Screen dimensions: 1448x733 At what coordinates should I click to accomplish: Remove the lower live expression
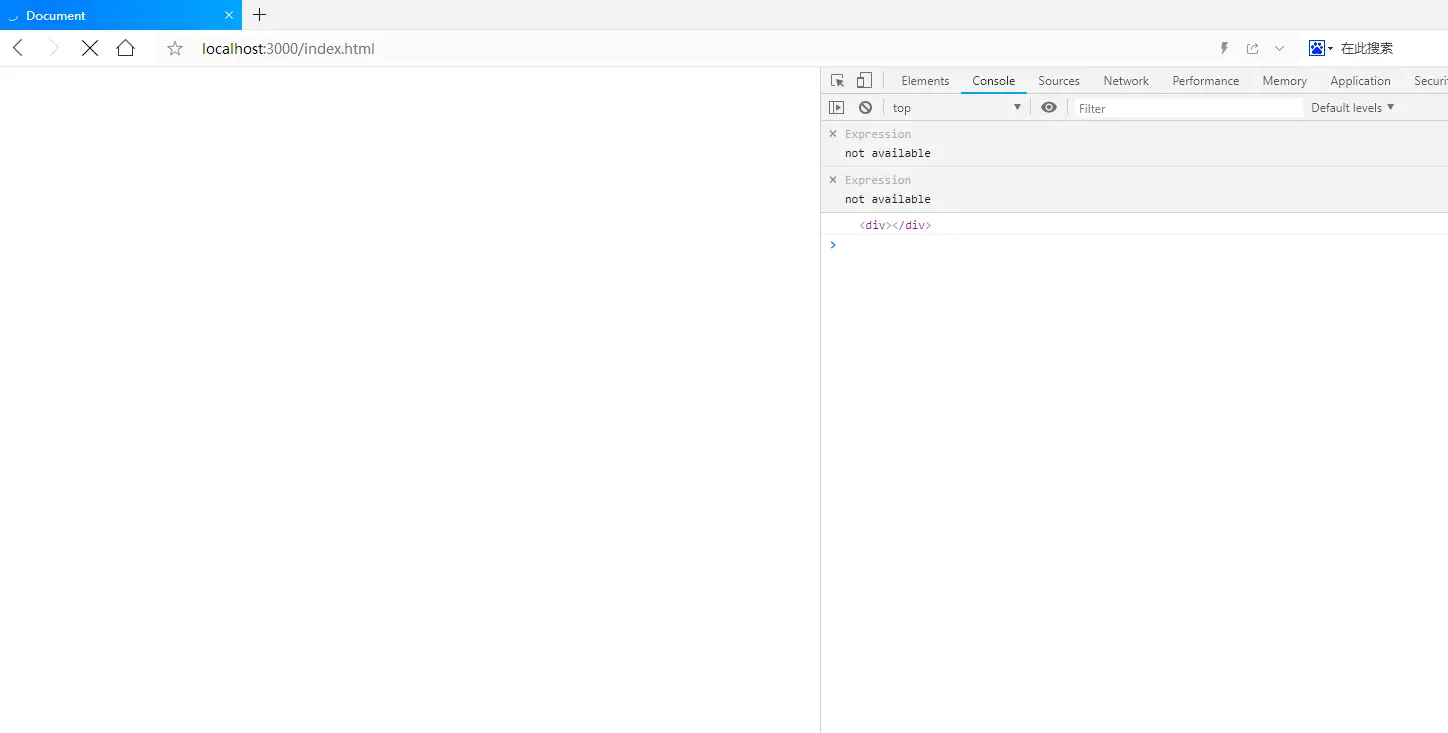tap(833, 180)
